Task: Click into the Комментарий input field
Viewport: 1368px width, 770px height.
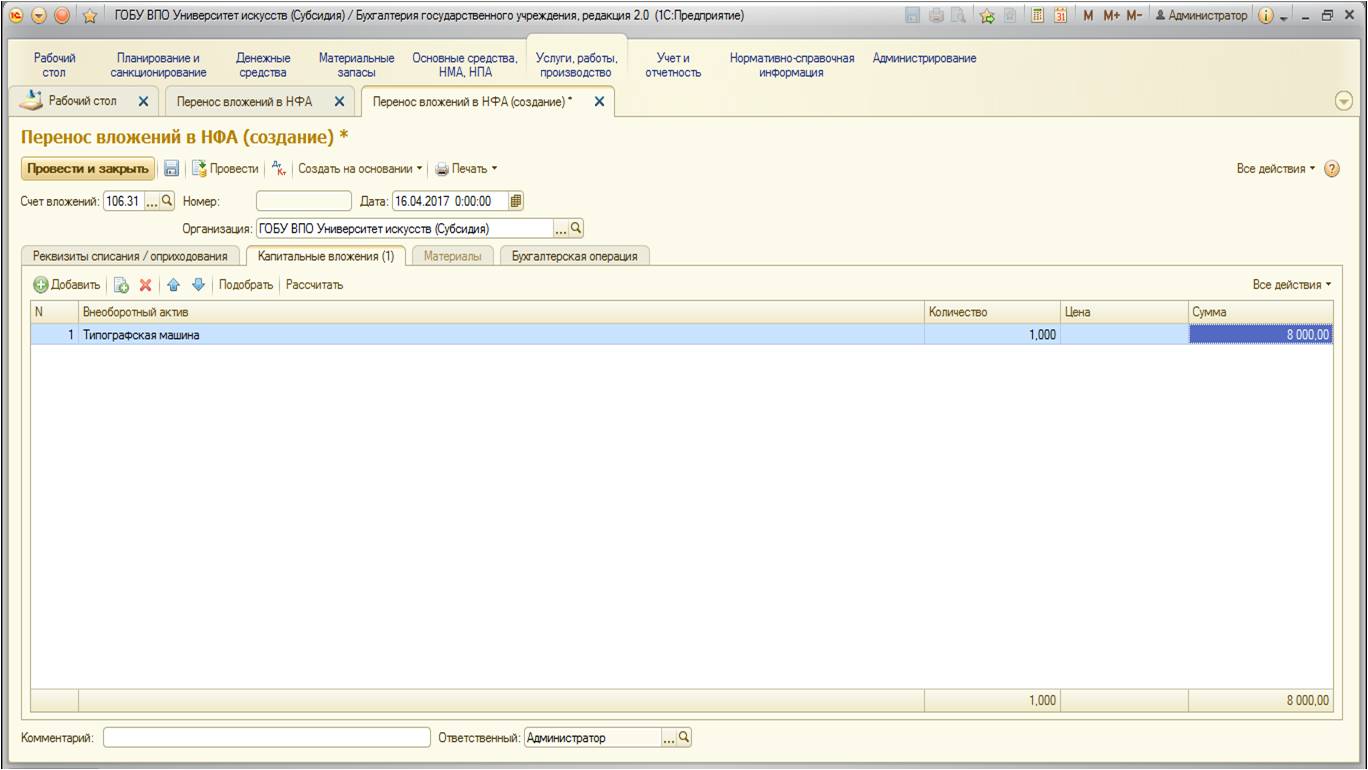Action: coord(266,738)
